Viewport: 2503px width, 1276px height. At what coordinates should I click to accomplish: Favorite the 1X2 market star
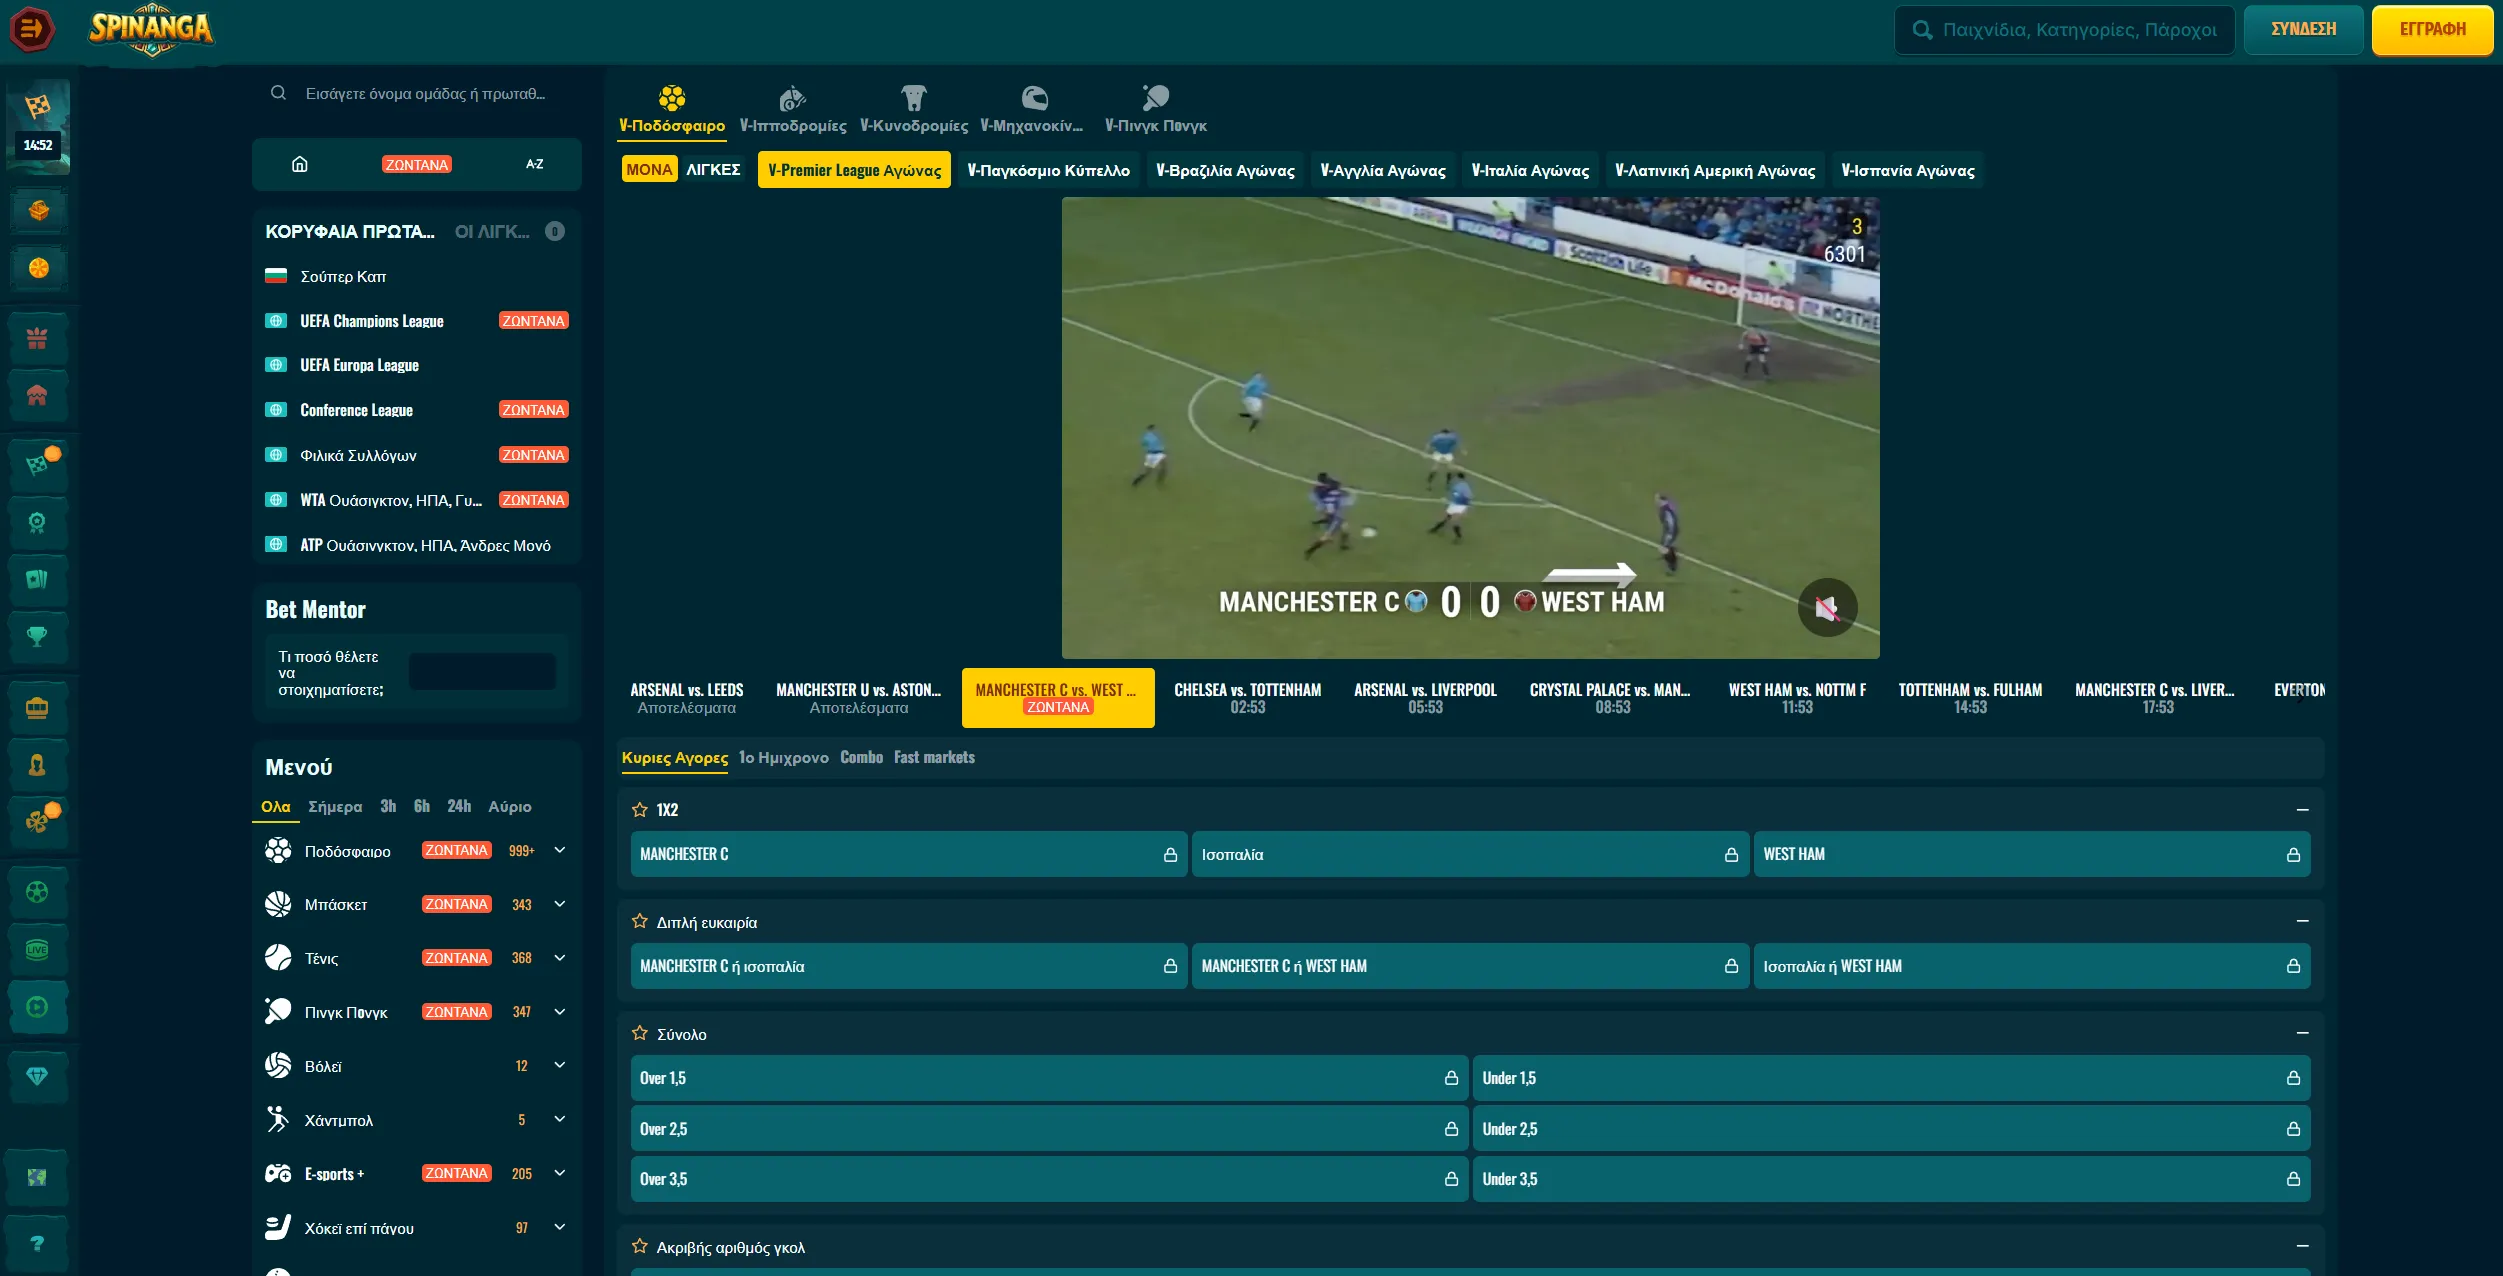click(640, 810)
